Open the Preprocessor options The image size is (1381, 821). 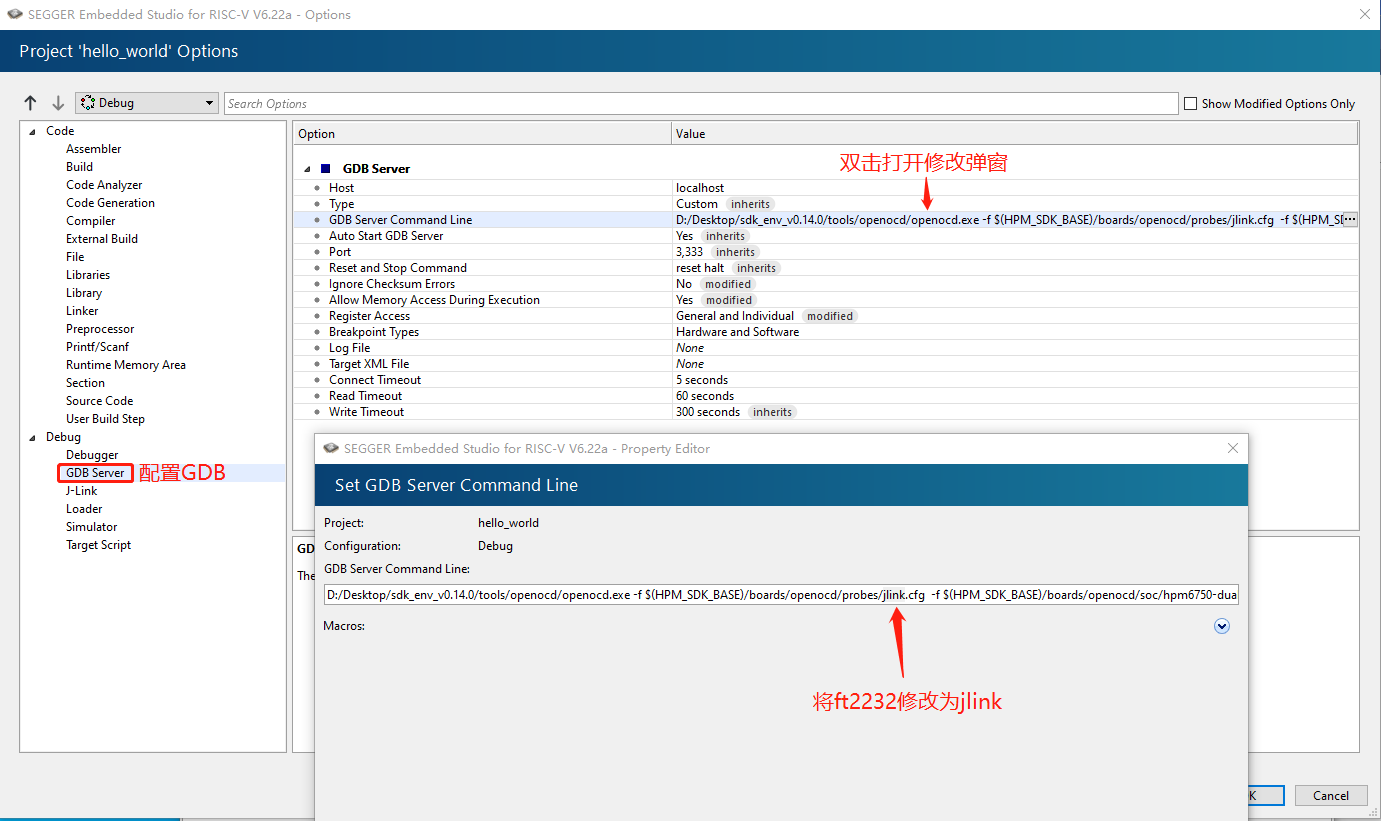tap(100, 329)
